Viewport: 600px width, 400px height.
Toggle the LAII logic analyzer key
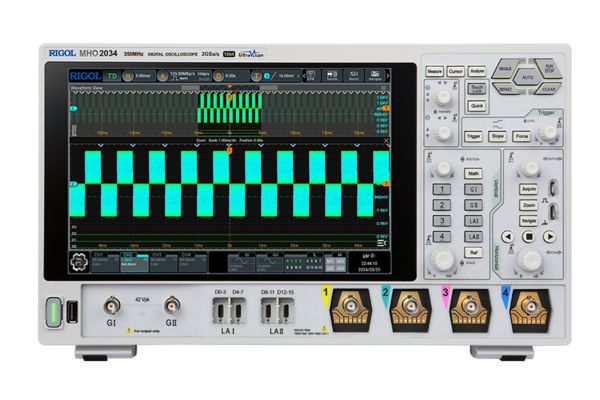[x=473, y=237]
